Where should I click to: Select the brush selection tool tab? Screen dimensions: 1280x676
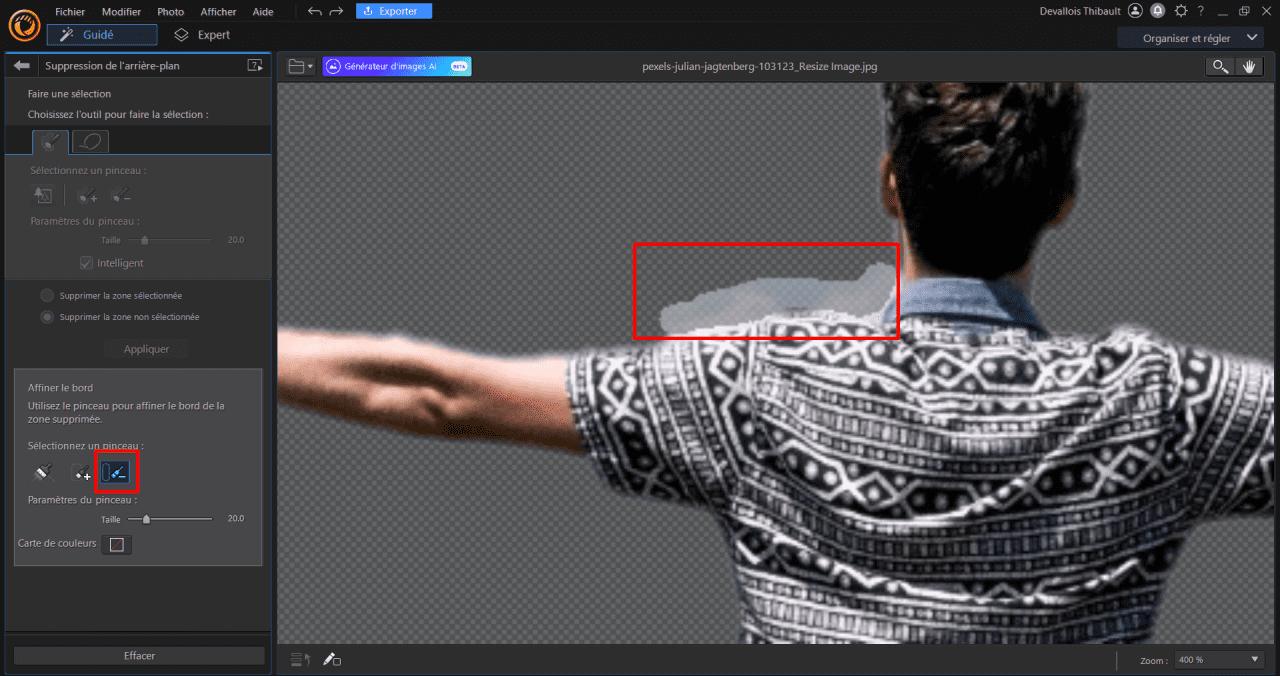[x=50, y=140]
